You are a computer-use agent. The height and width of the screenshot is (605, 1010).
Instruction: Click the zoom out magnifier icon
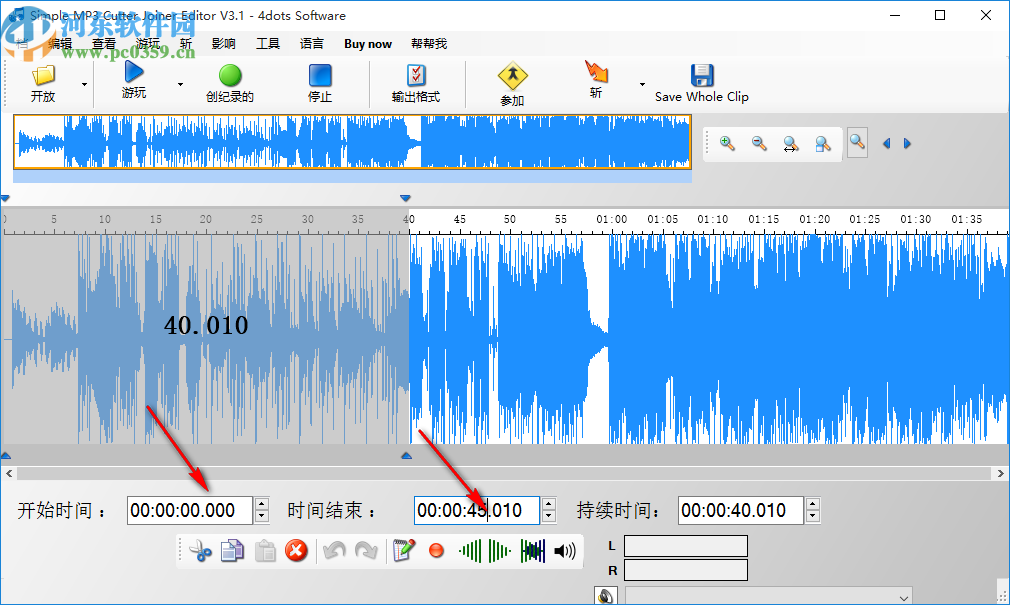(x=758, y=143)
